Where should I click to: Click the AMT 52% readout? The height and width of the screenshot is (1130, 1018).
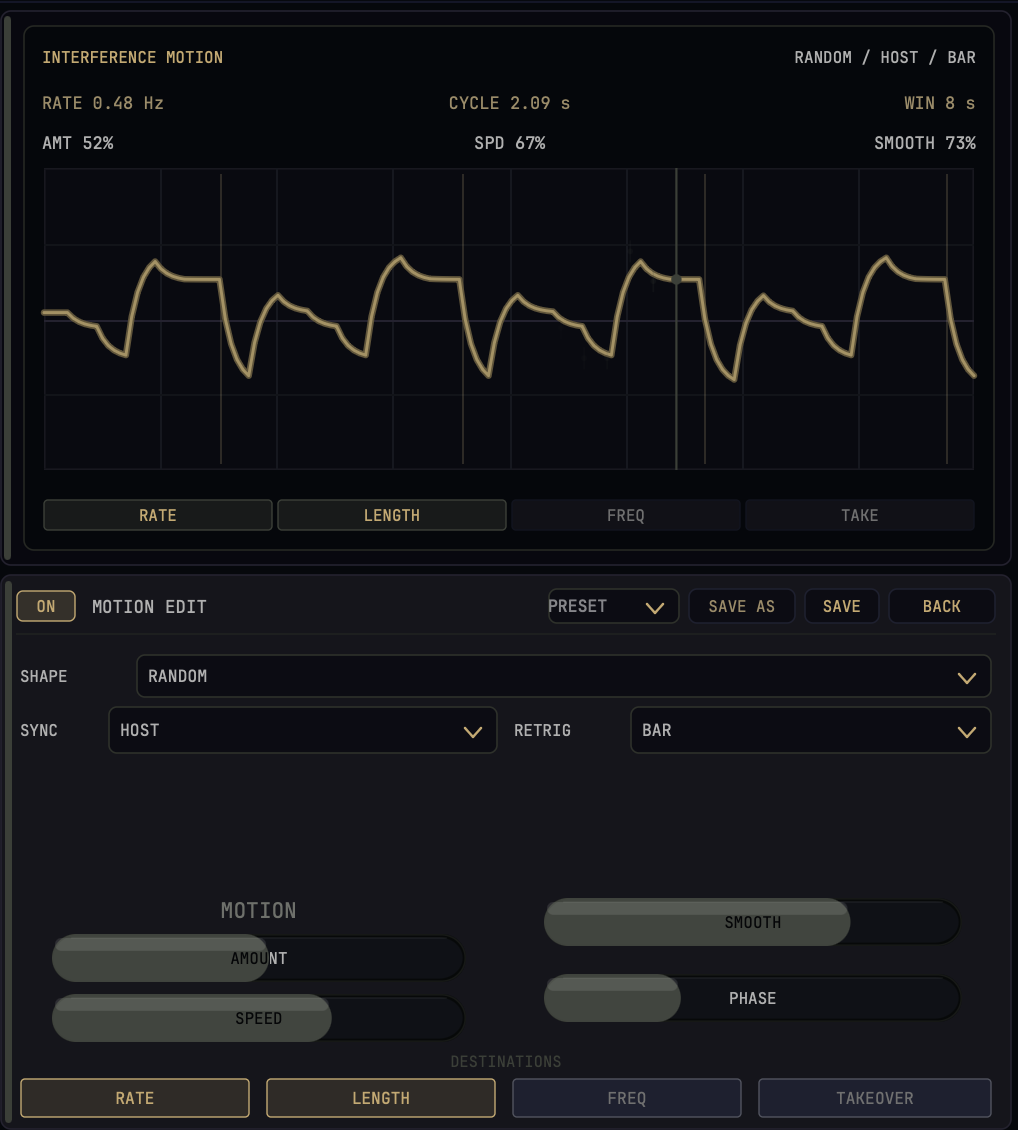78,143
